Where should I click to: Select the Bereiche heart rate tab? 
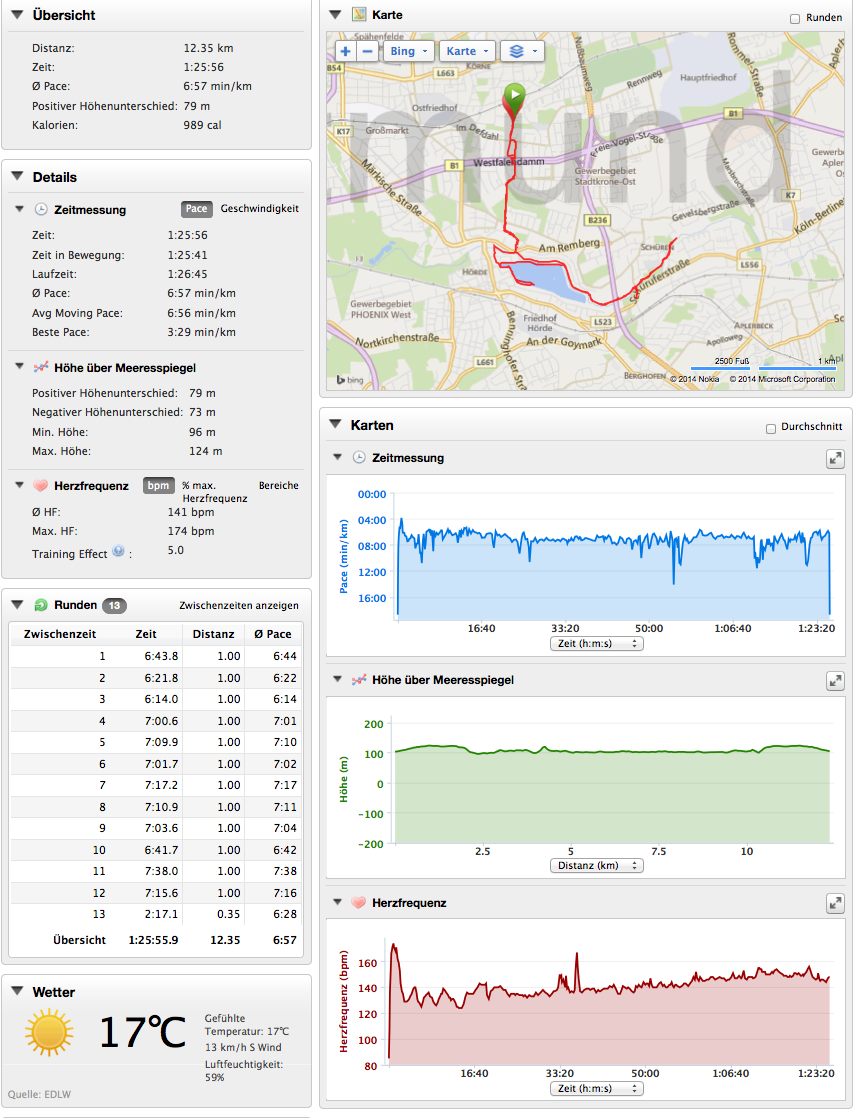point(278,485)
